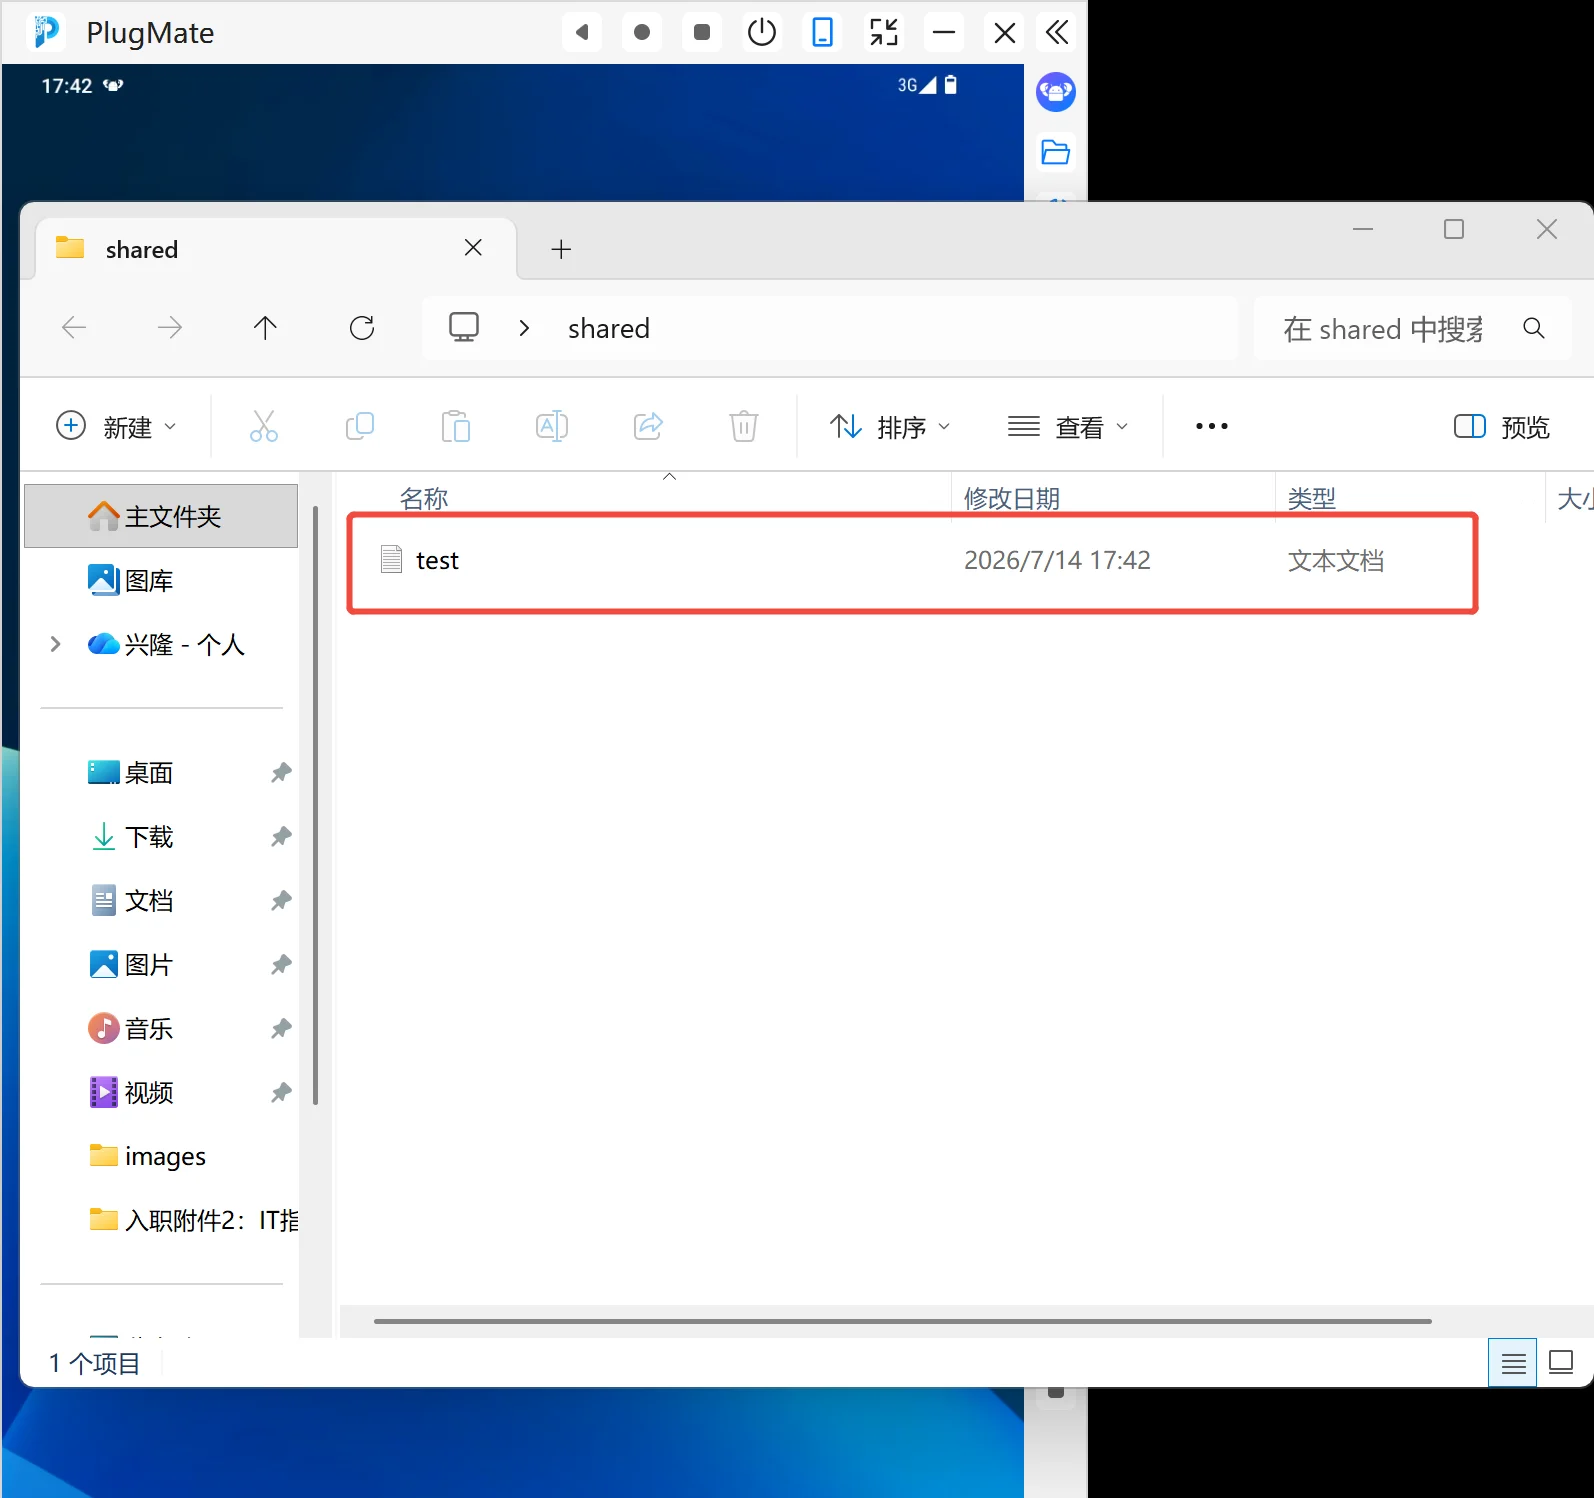1594x1498 pixels.
Task: Unpin 视频 using its pin icon
Action: [281, 1093]
